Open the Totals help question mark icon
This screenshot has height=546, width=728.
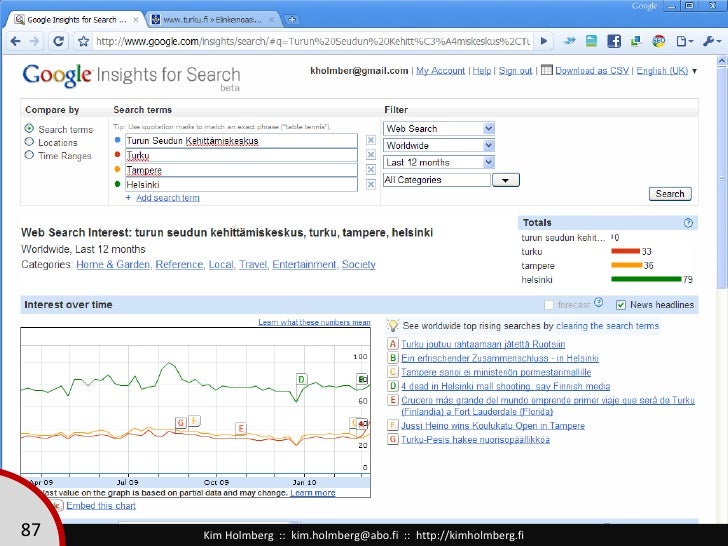click(x=688, y=223)
